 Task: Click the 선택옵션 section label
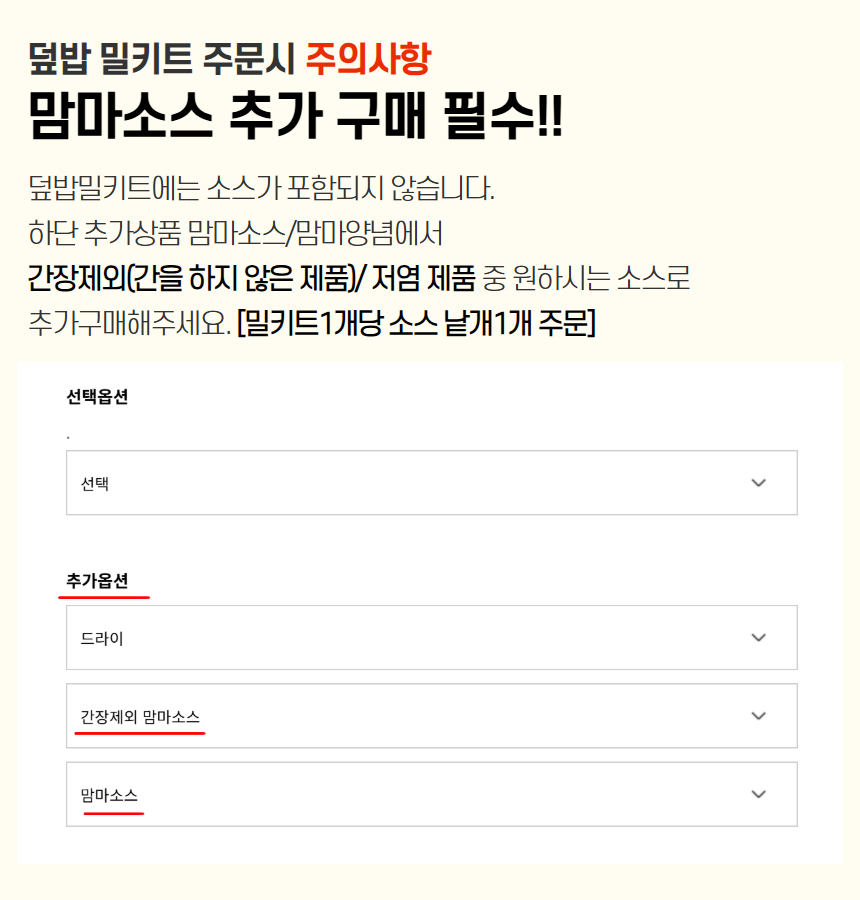click(x=97, y=396)
